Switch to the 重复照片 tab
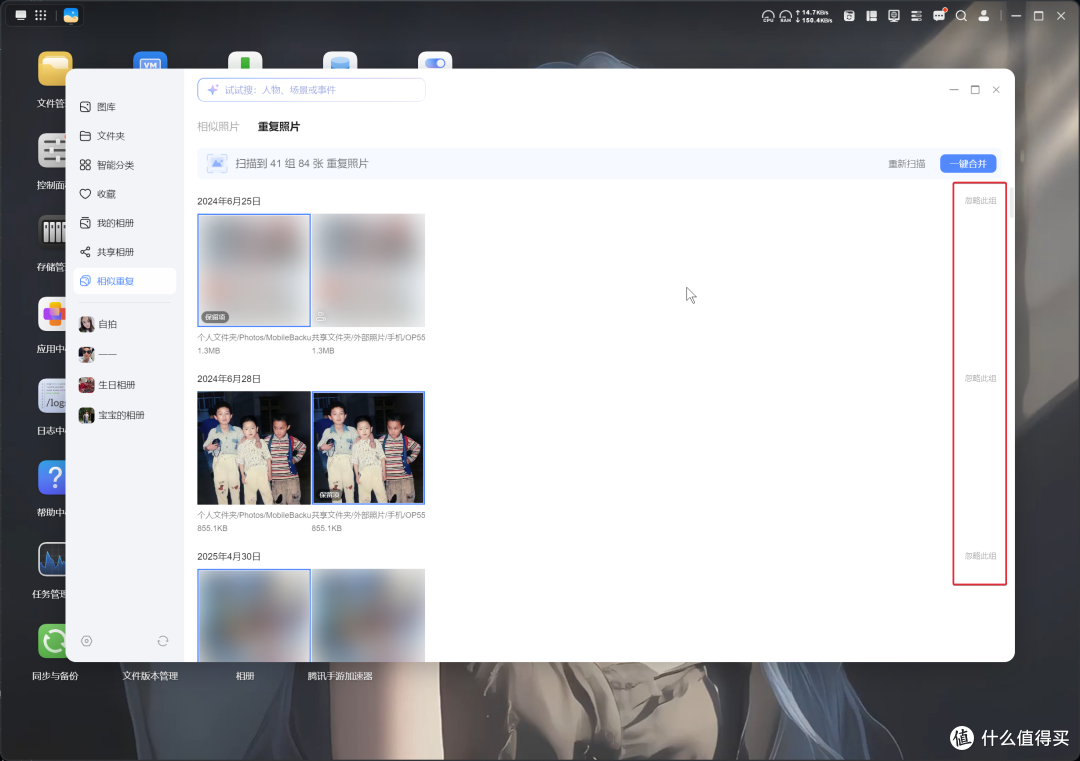 click(279, 127)
